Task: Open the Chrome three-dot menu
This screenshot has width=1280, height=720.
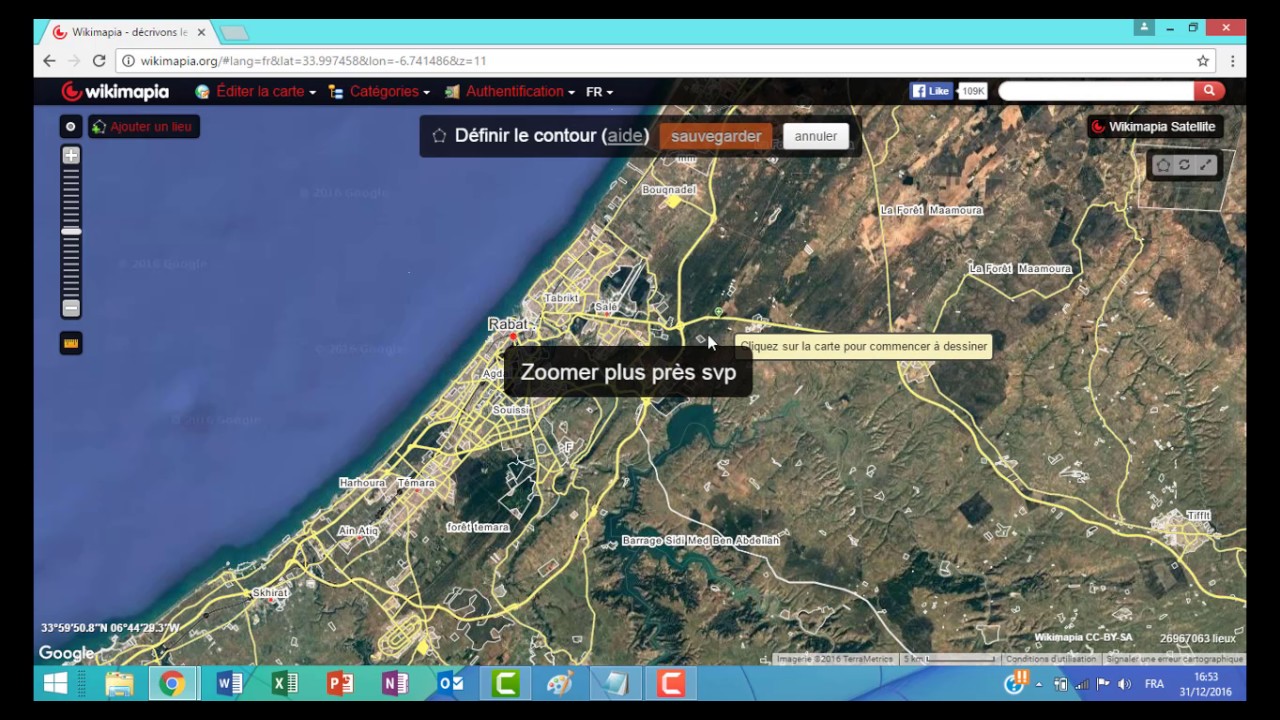Action: [x=1232, y=61]
